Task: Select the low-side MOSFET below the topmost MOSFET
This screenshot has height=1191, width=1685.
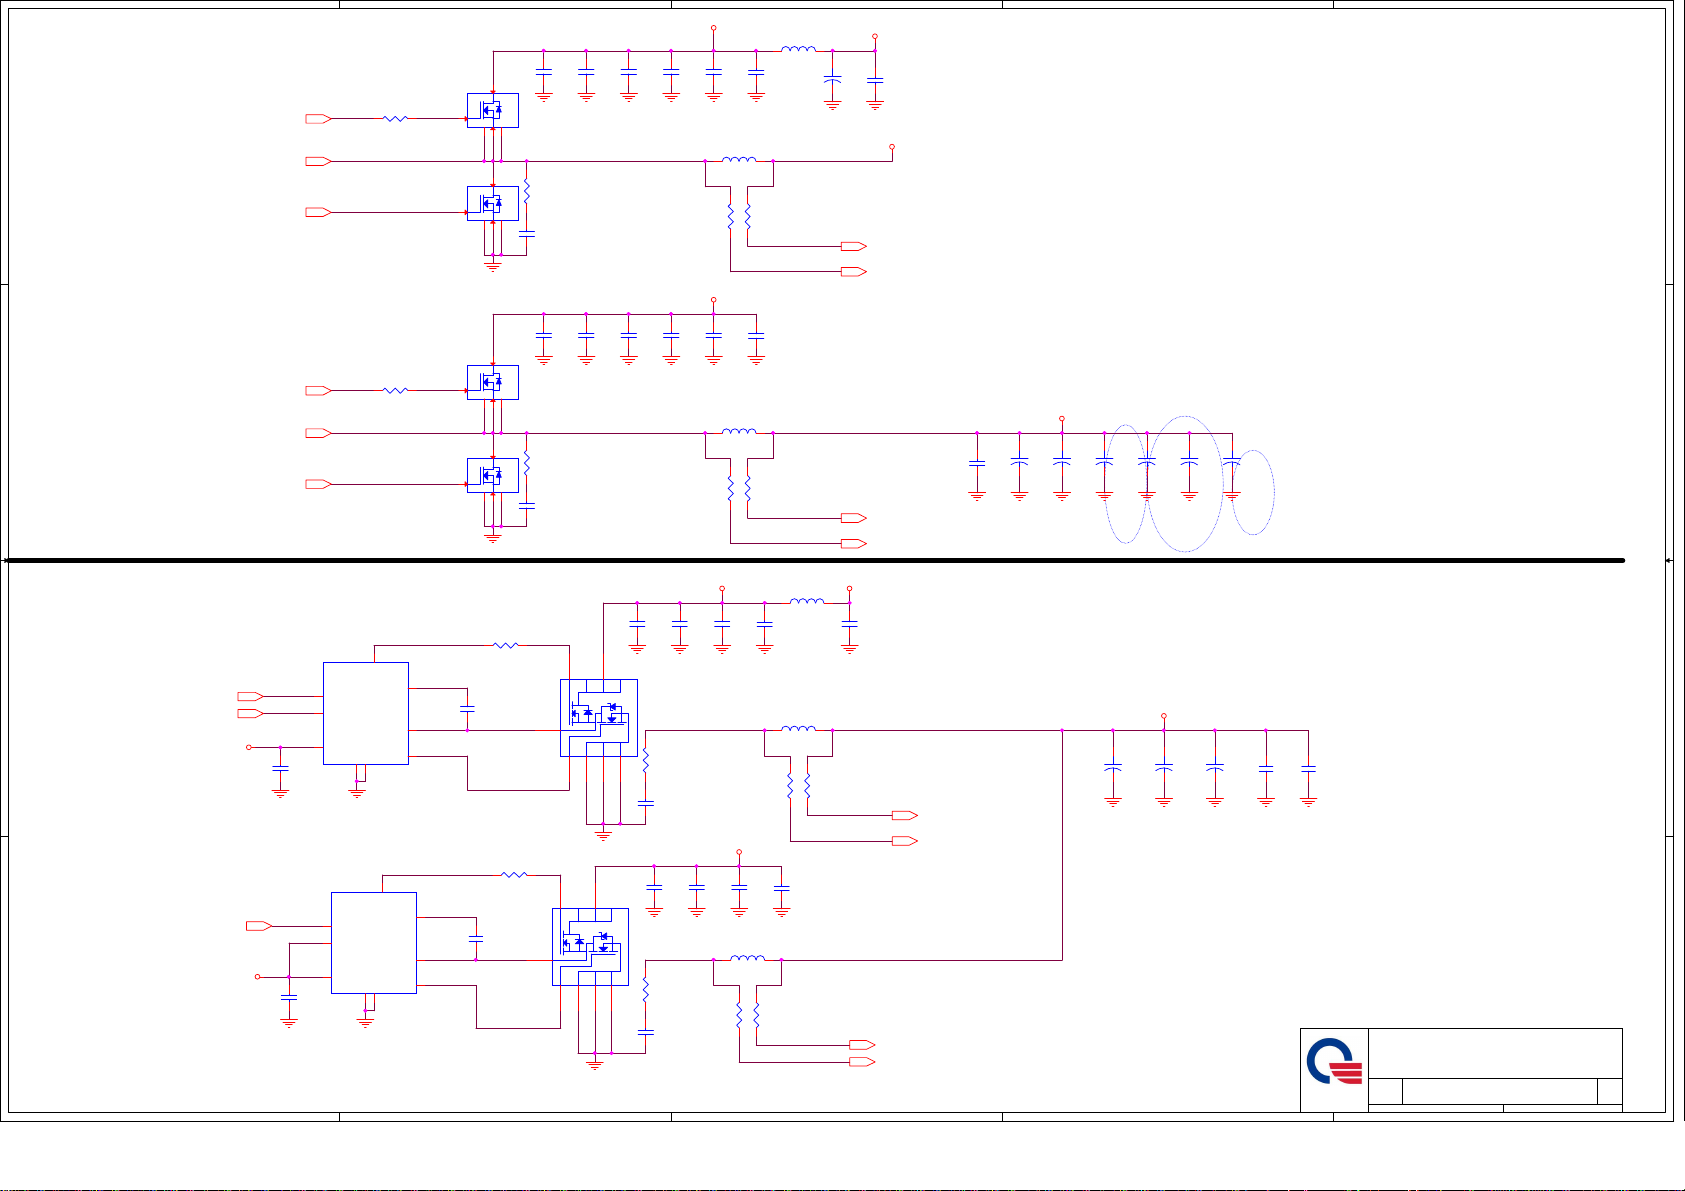Action: [x=492, y=203]
